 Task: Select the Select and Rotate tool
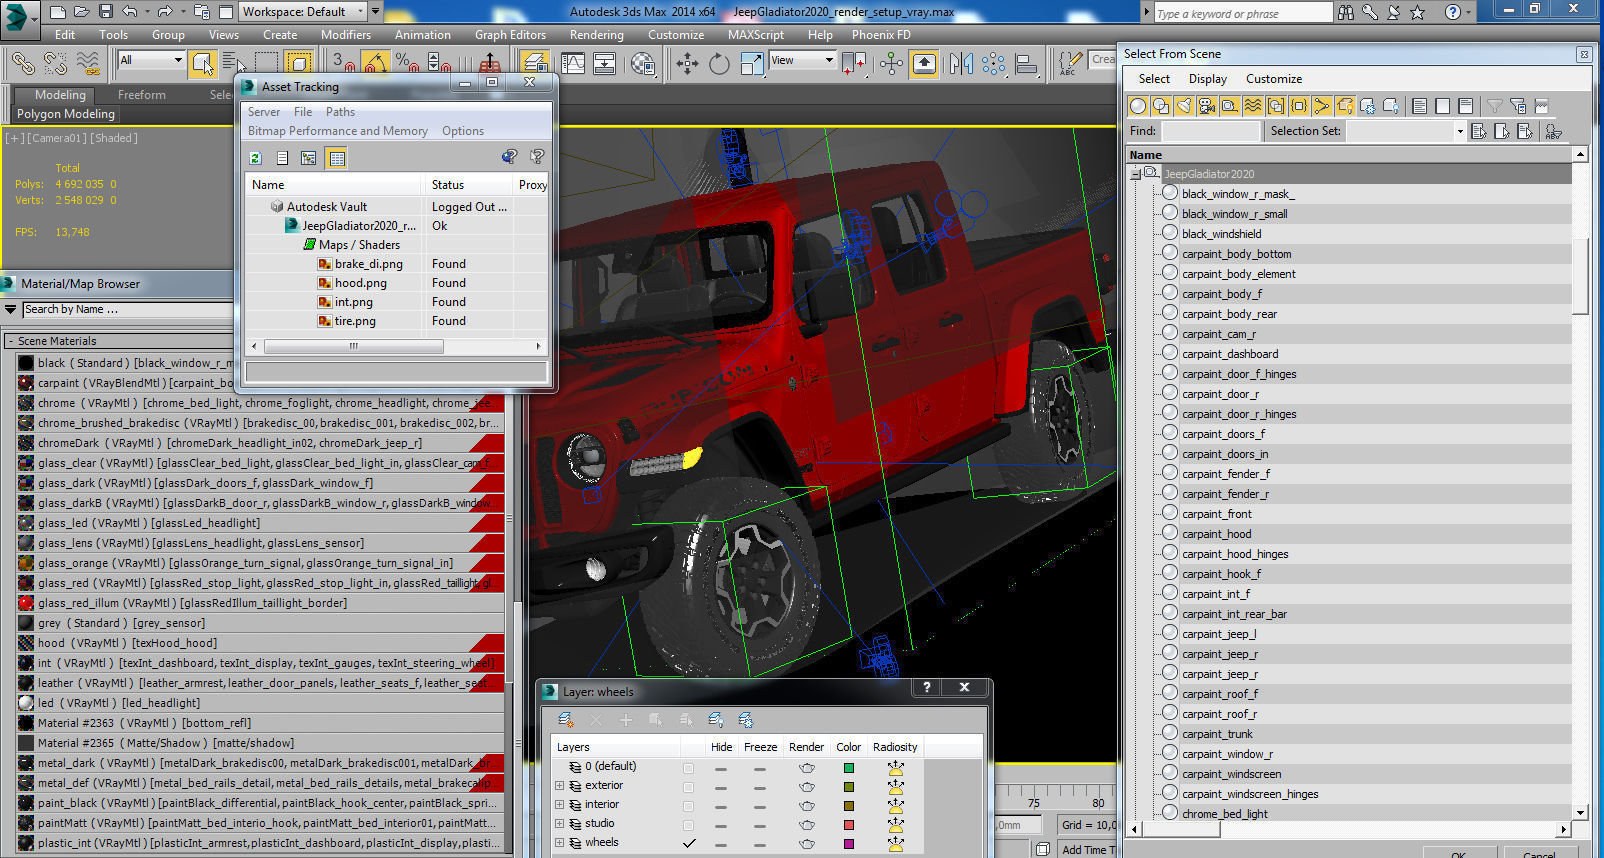[719, 64]
